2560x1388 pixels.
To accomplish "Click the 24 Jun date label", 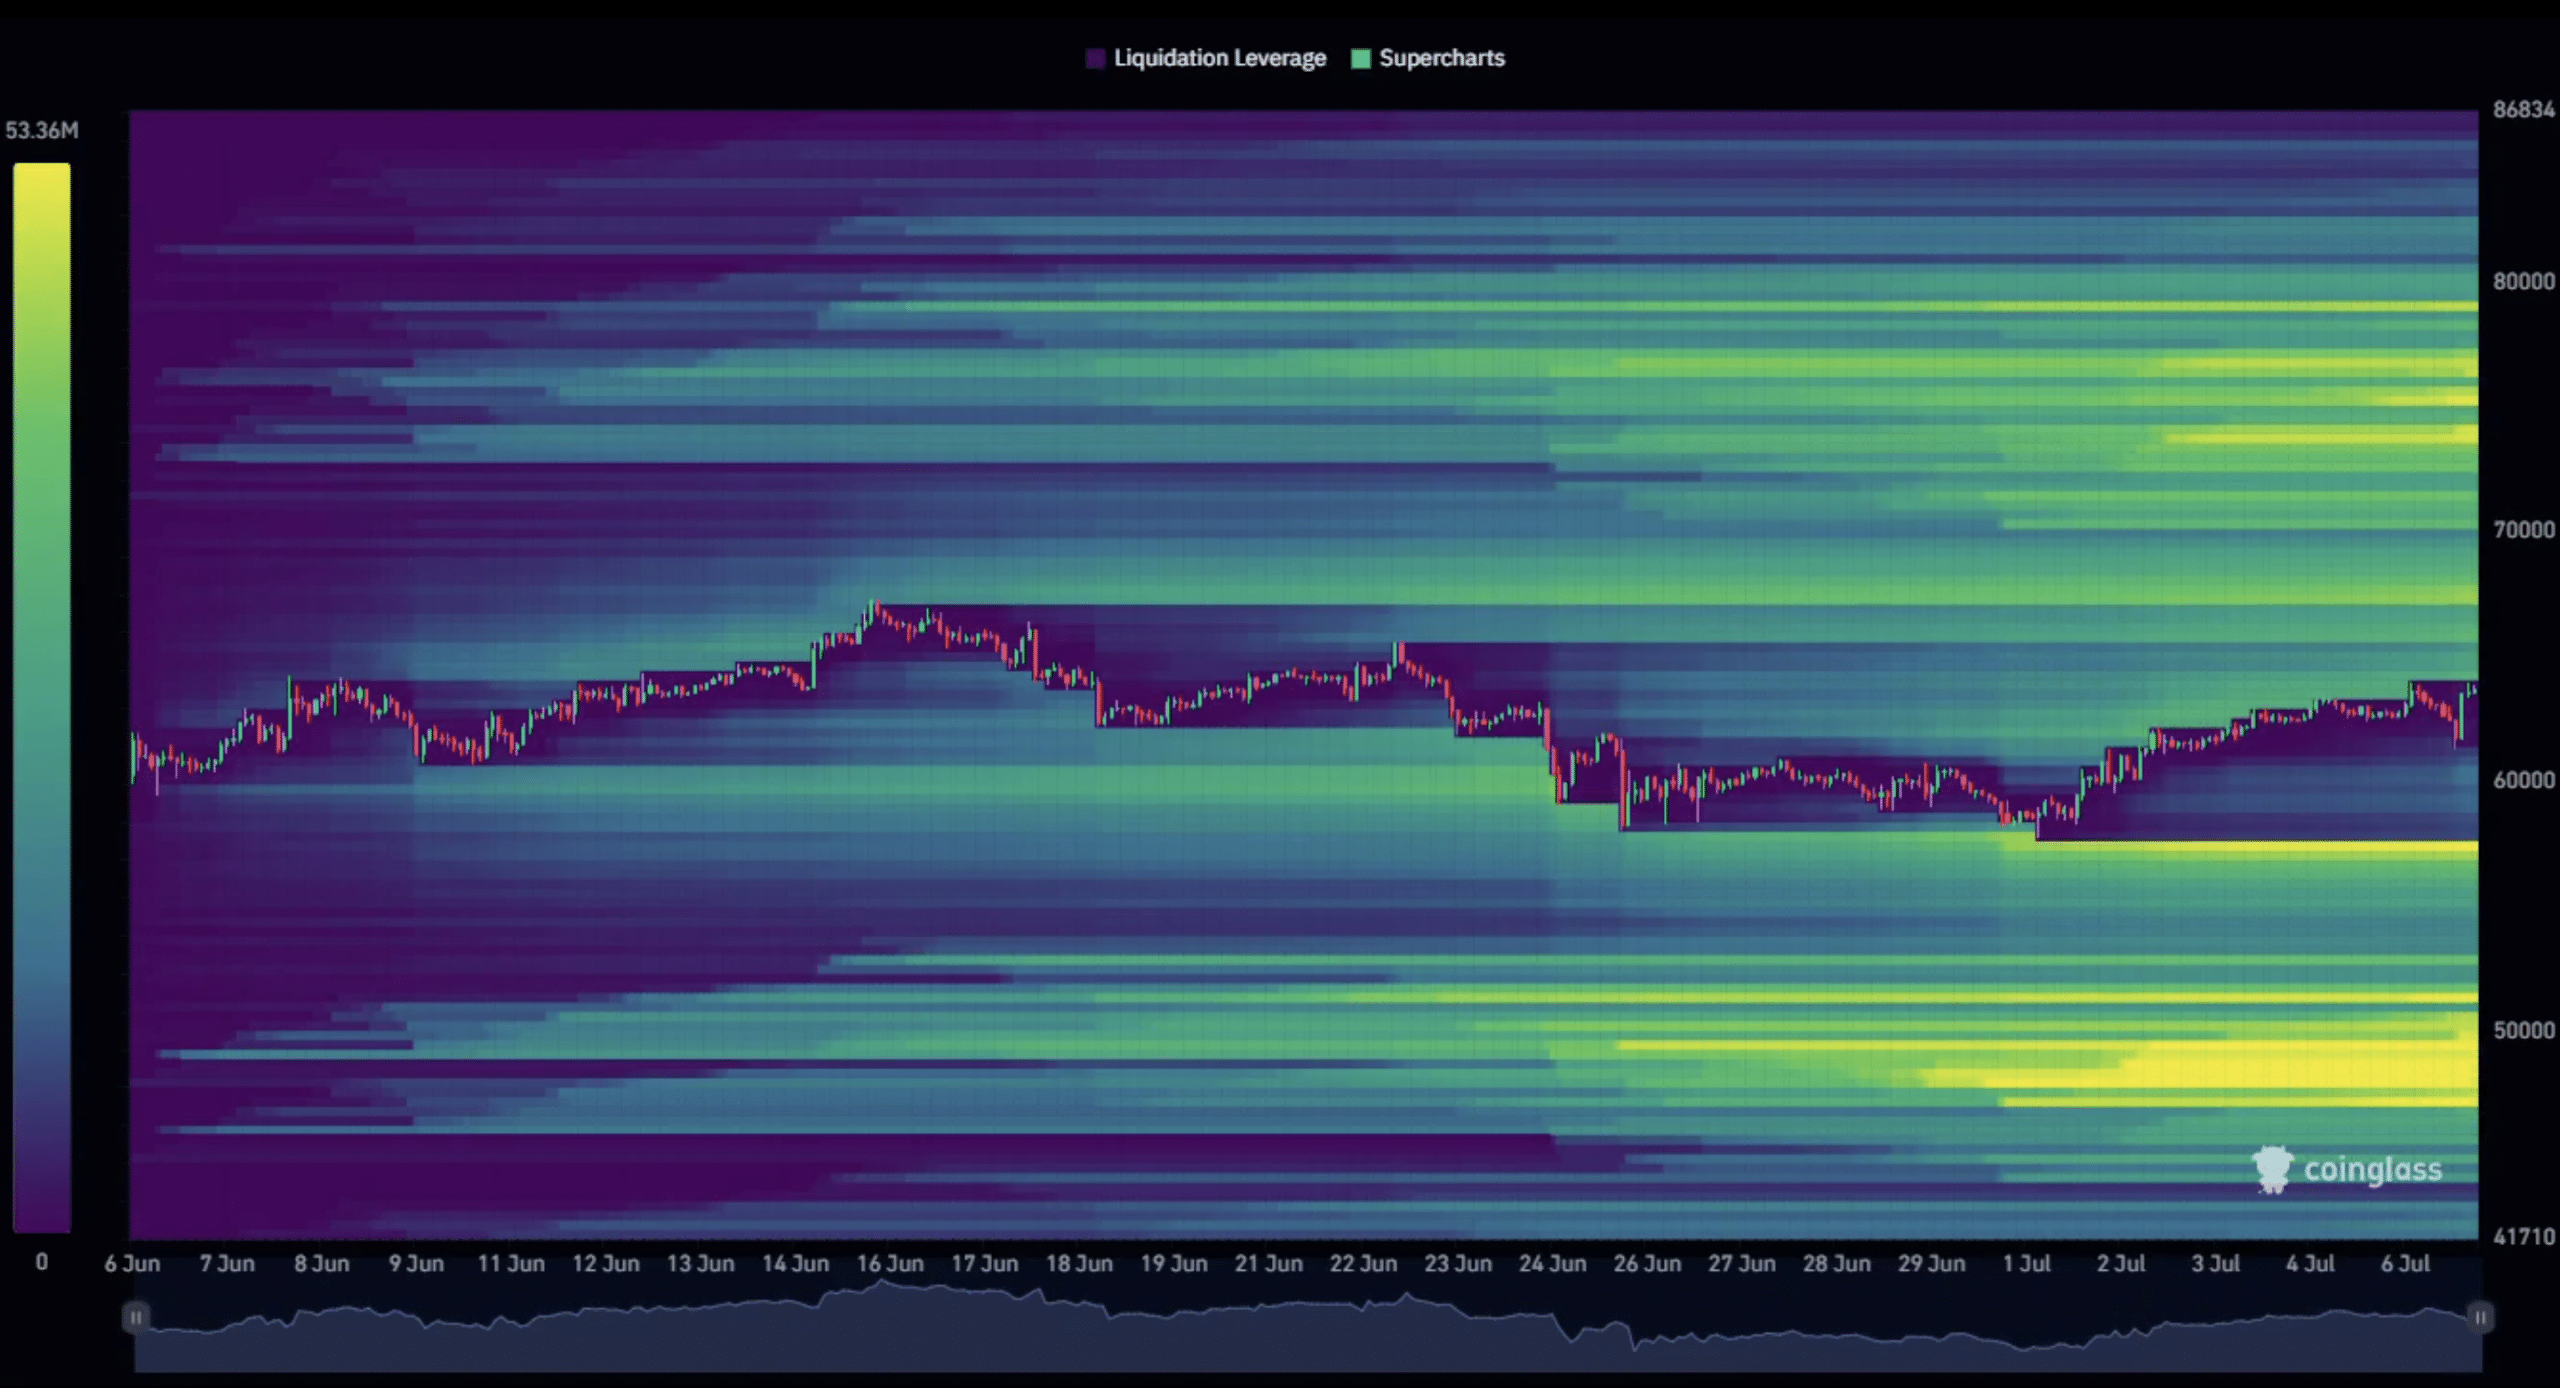I will pos(1552,1264).
